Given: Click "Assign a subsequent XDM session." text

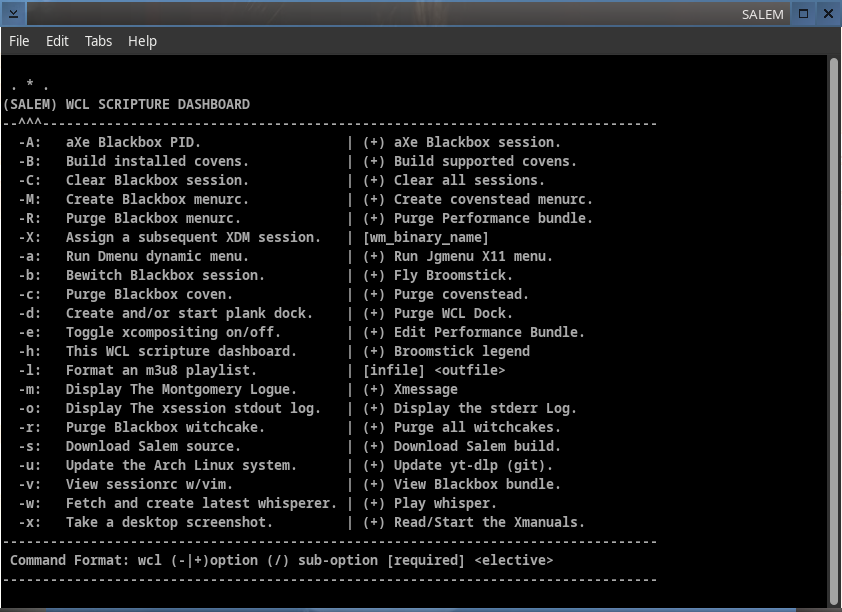Looking at the screenshot, I should (193, 237).
